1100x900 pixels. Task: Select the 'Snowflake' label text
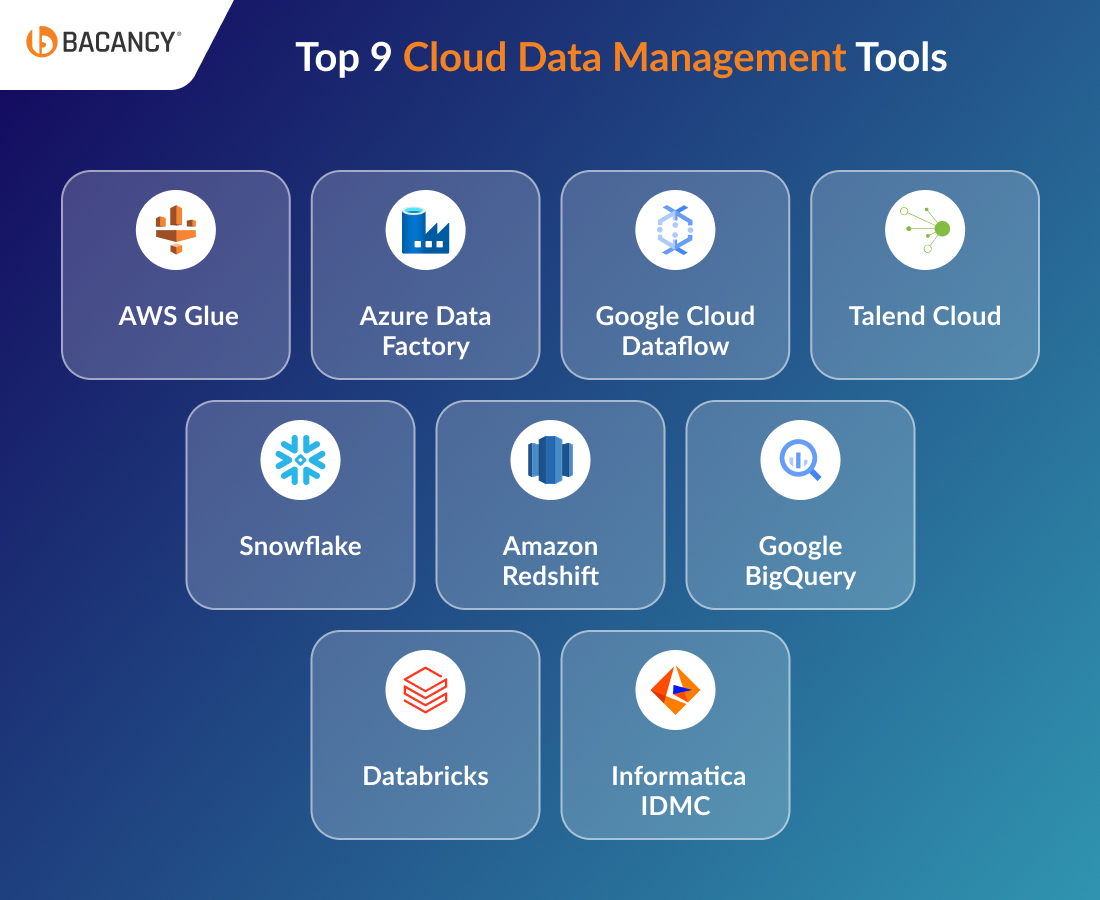point(301,546)
